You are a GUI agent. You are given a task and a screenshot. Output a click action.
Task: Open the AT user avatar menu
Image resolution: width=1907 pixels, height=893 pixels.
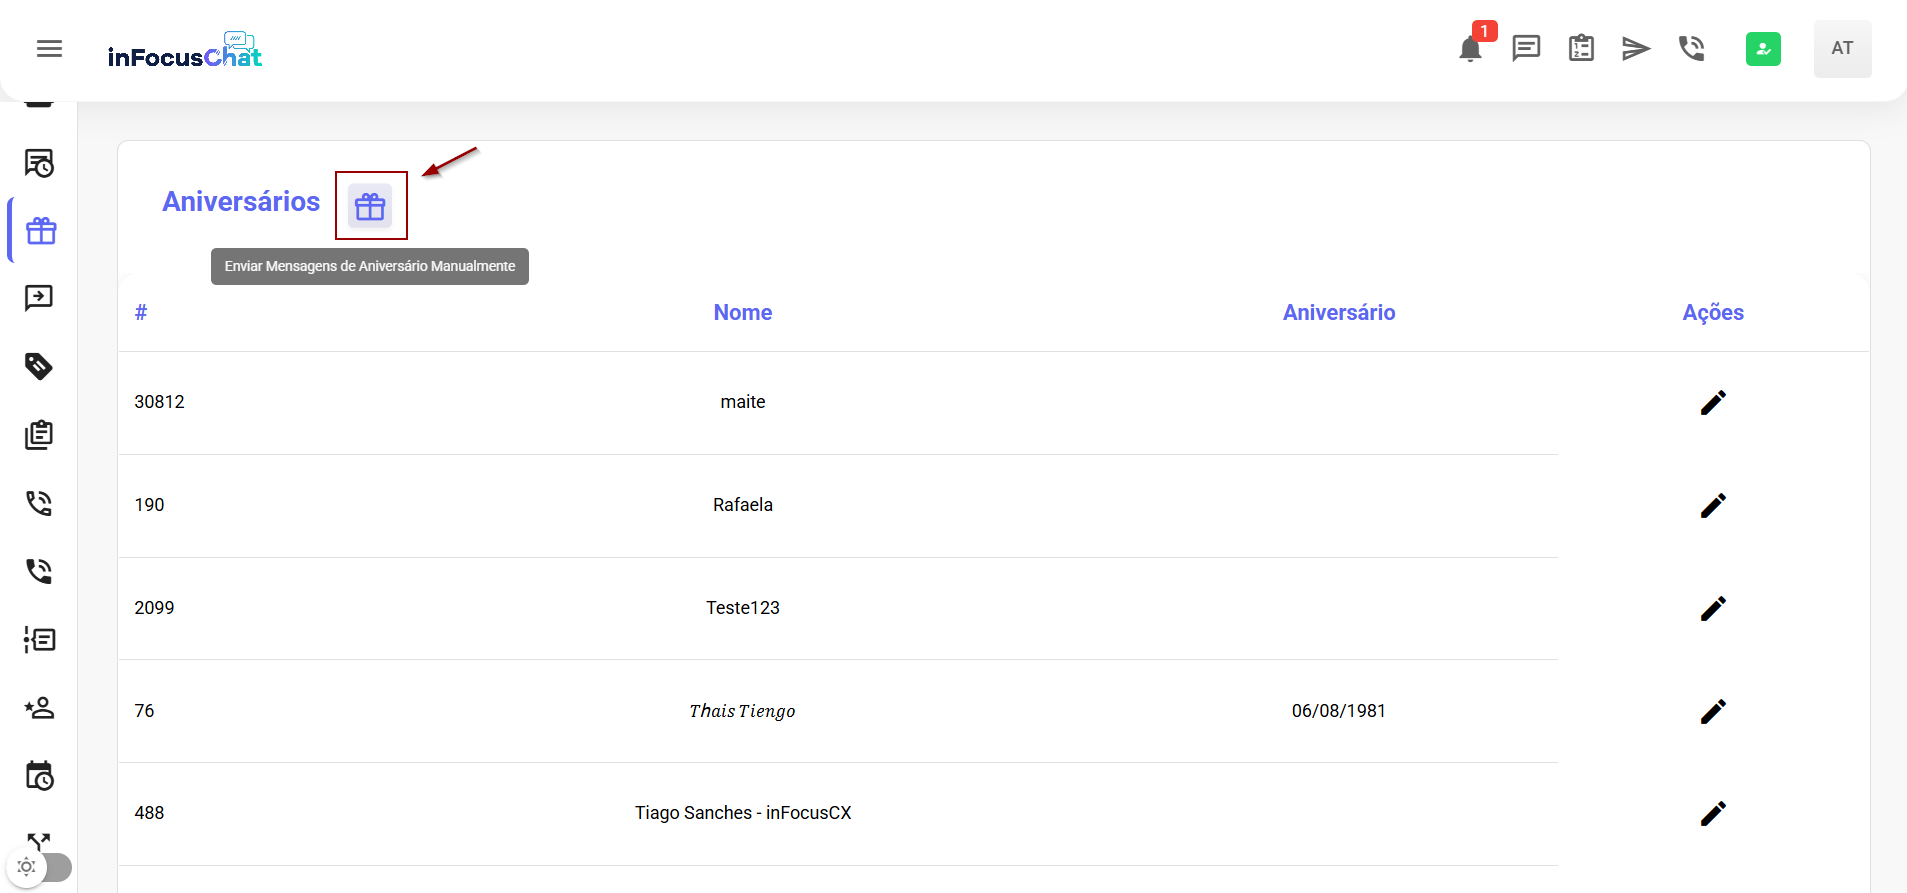(x=1842, y=48)
